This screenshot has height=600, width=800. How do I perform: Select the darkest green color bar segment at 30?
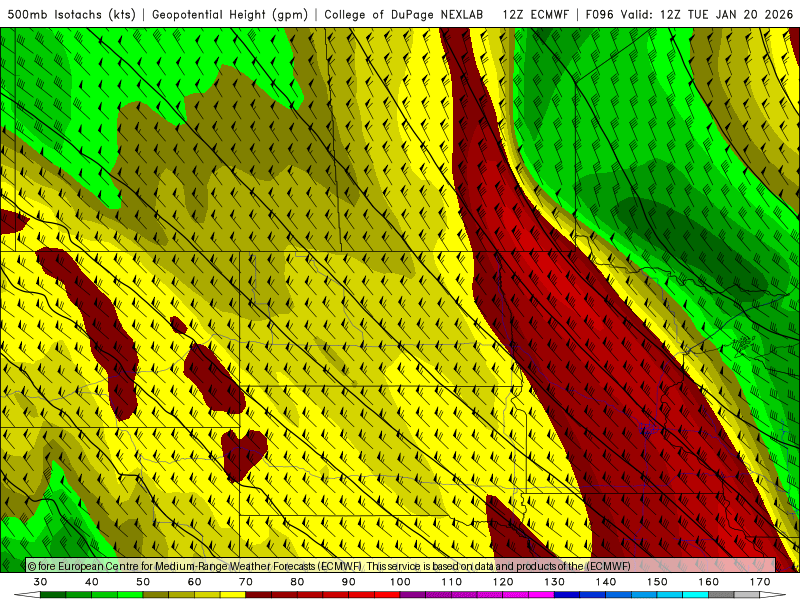click(53, 594)
